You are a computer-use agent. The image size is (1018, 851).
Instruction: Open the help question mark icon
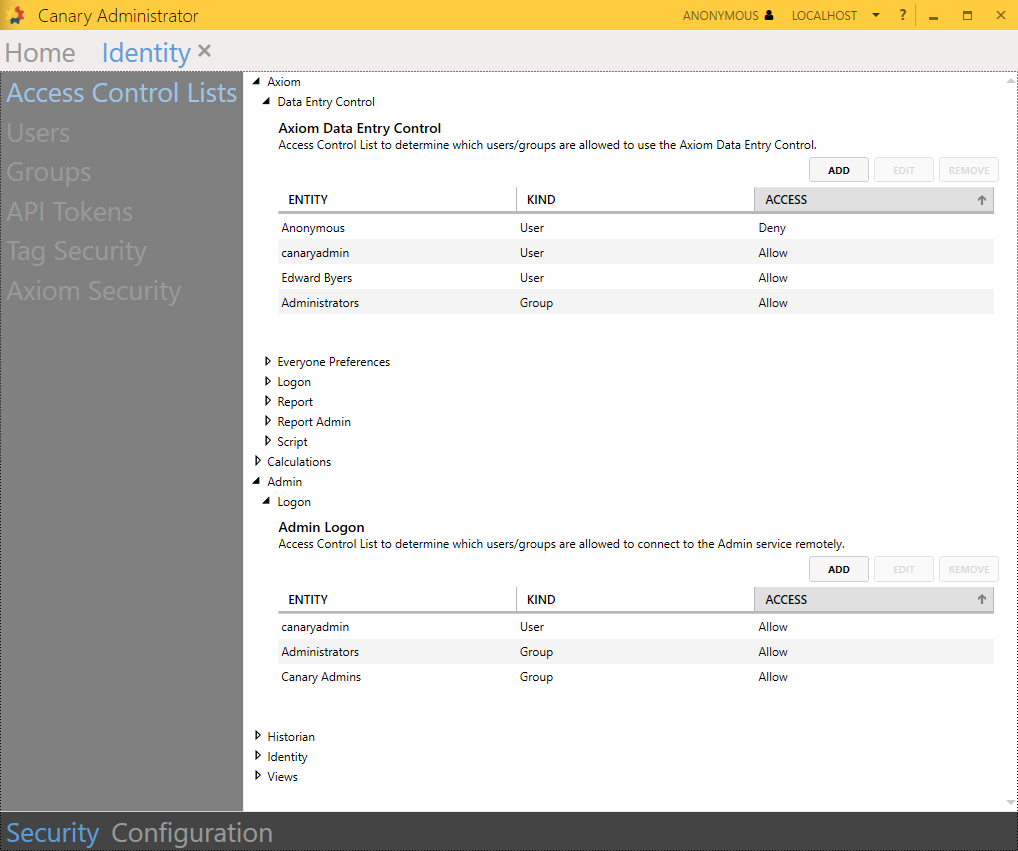pyautogui.click(x=903, y=15)
